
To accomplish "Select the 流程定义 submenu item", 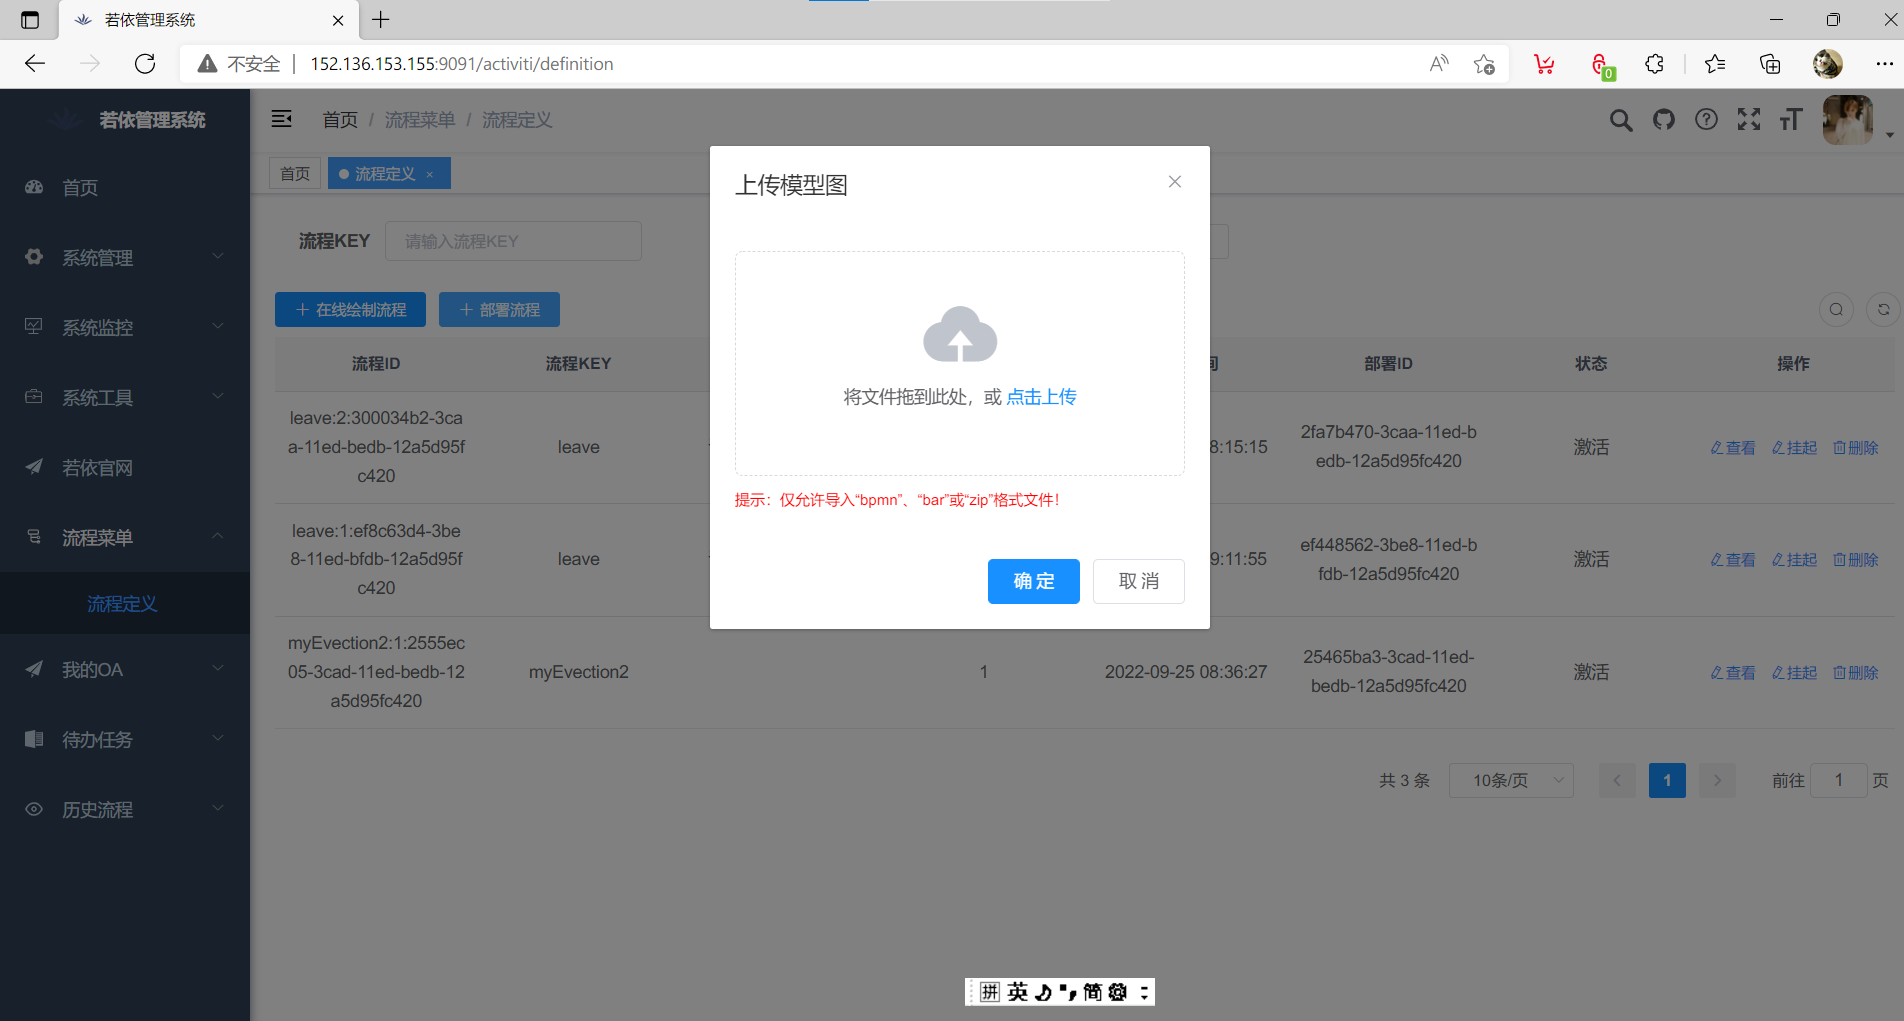I will coord(122,604).
